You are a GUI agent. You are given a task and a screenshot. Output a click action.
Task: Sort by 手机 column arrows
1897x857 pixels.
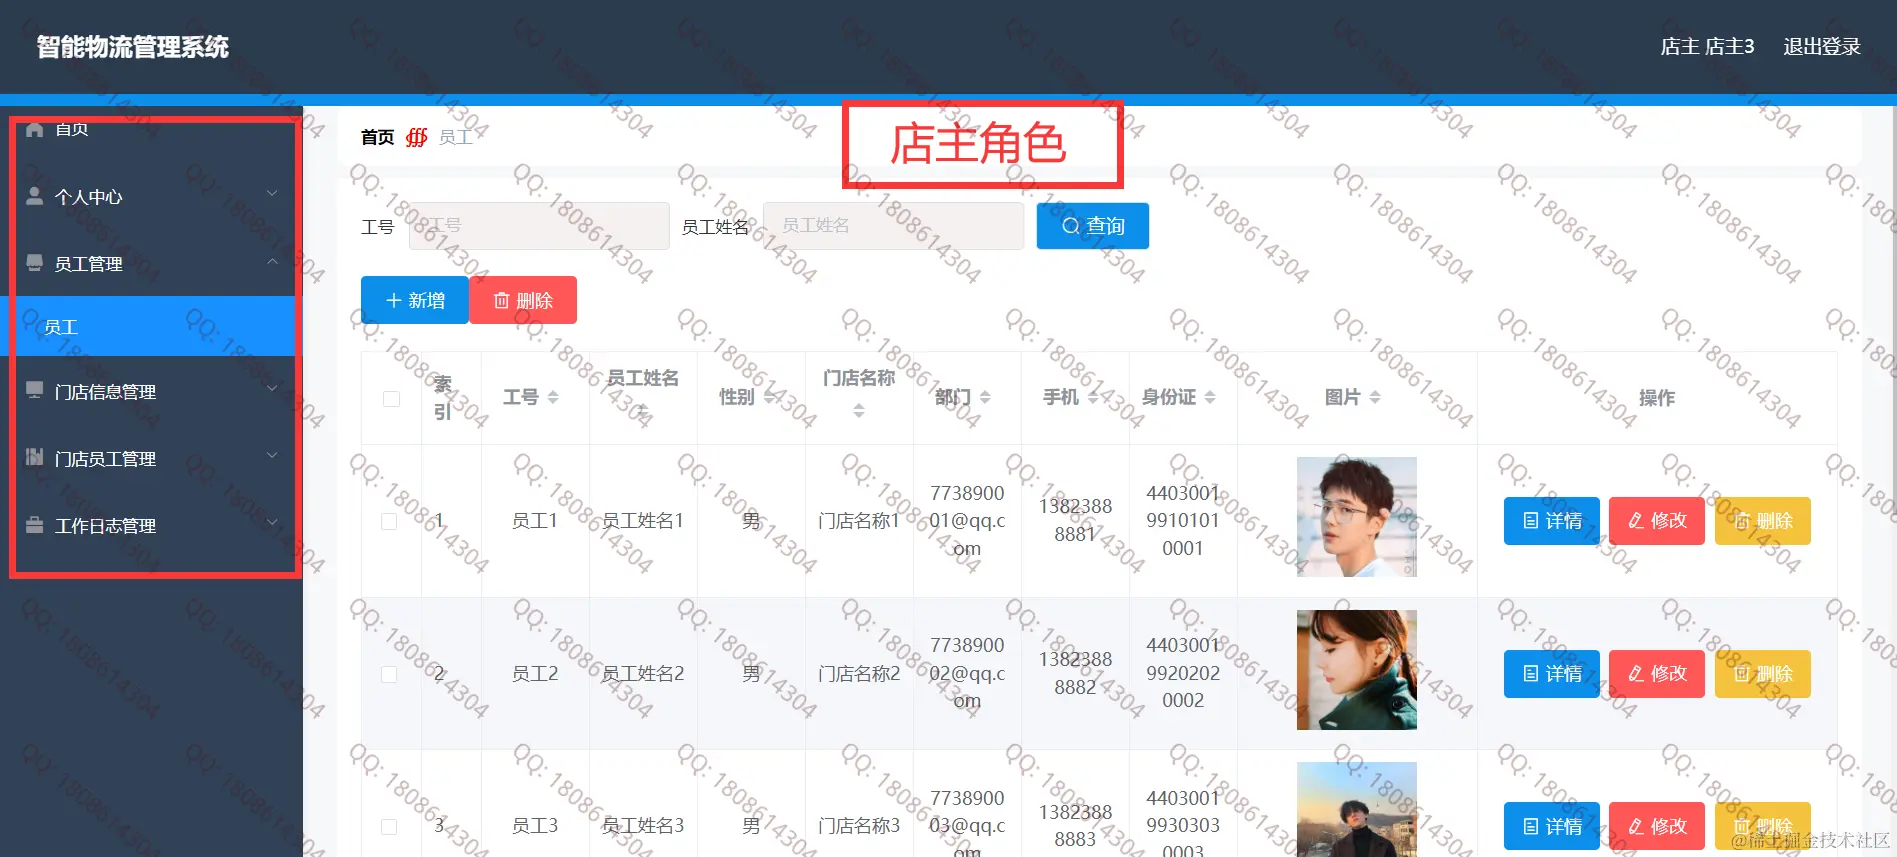pos(1093,398)
